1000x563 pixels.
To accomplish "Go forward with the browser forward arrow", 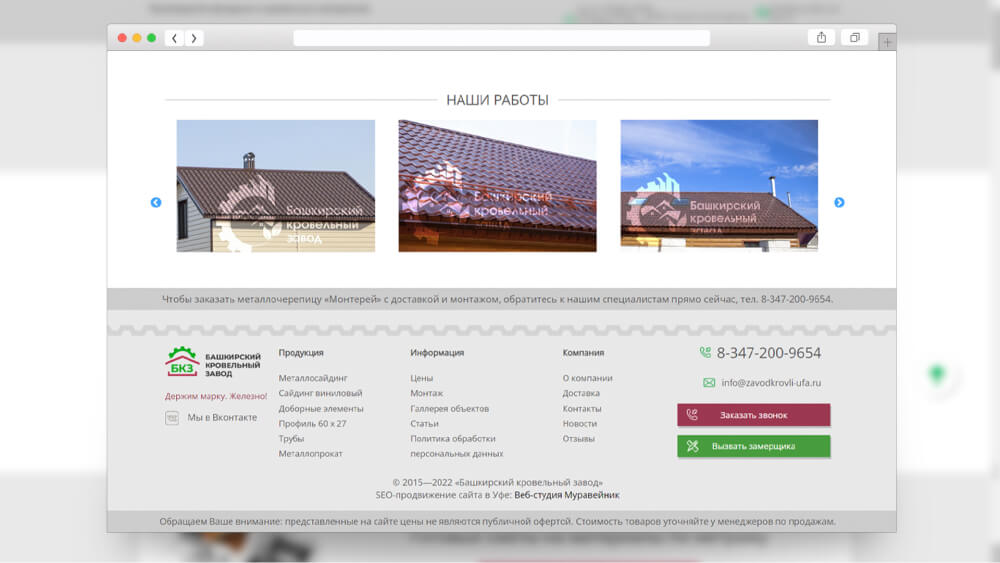I will (x=194, y=38).
